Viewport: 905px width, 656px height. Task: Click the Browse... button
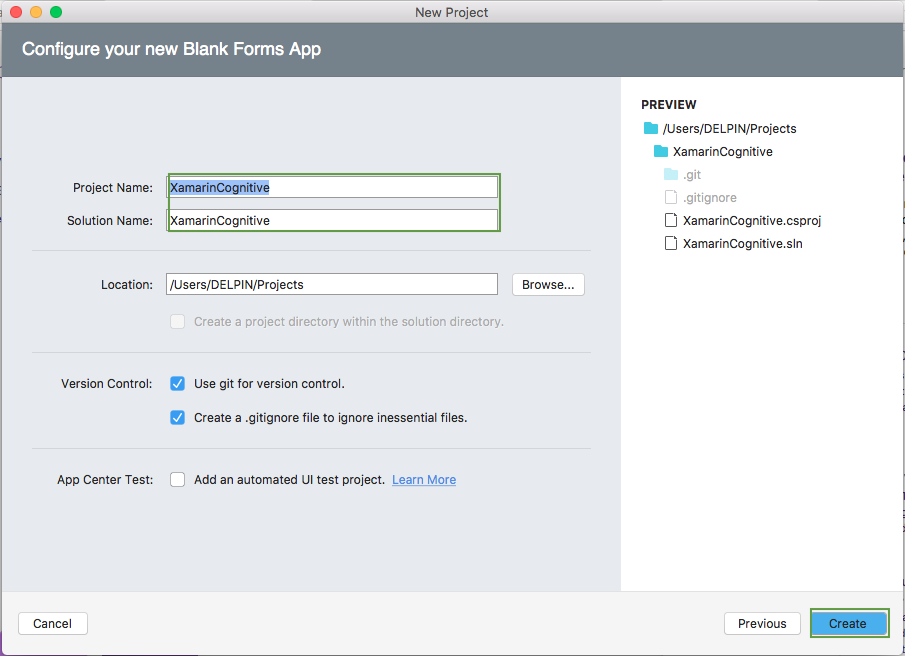(x=547, y=284)
